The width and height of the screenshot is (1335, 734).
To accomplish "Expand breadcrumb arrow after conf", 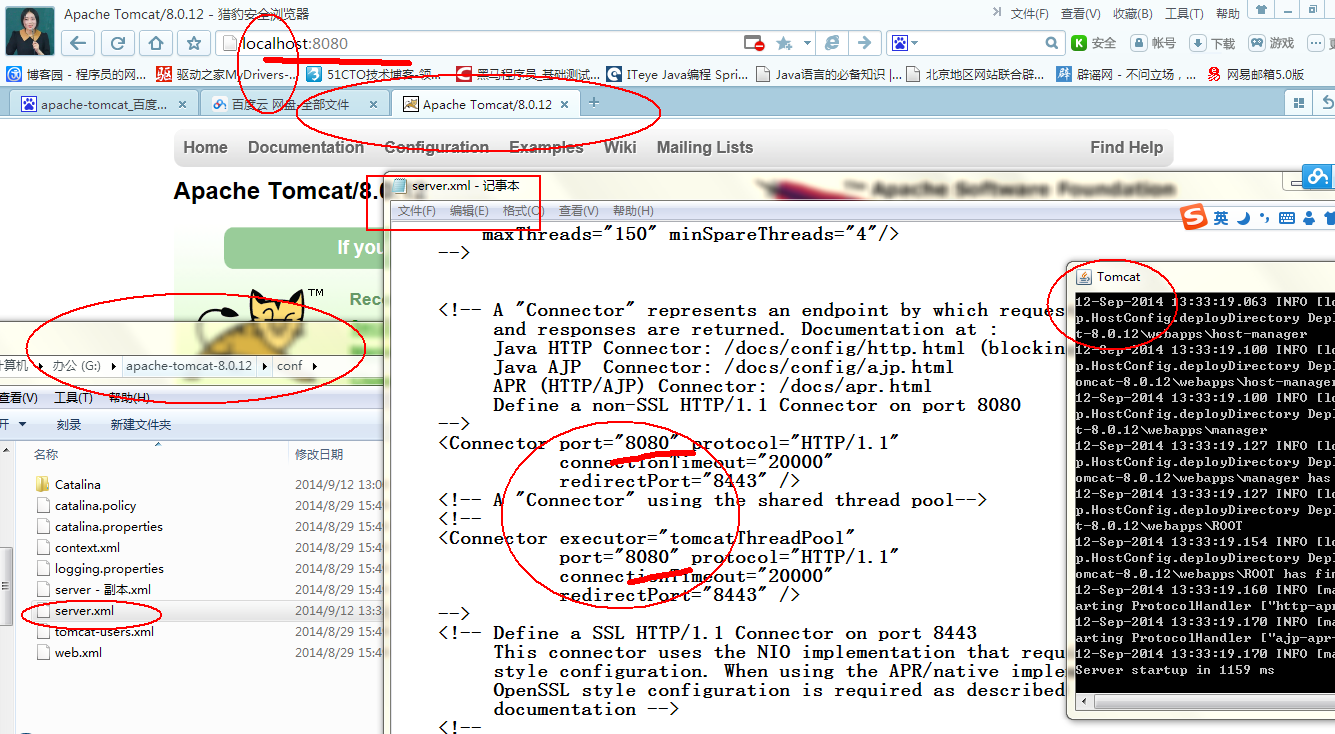I will point(314,366).
